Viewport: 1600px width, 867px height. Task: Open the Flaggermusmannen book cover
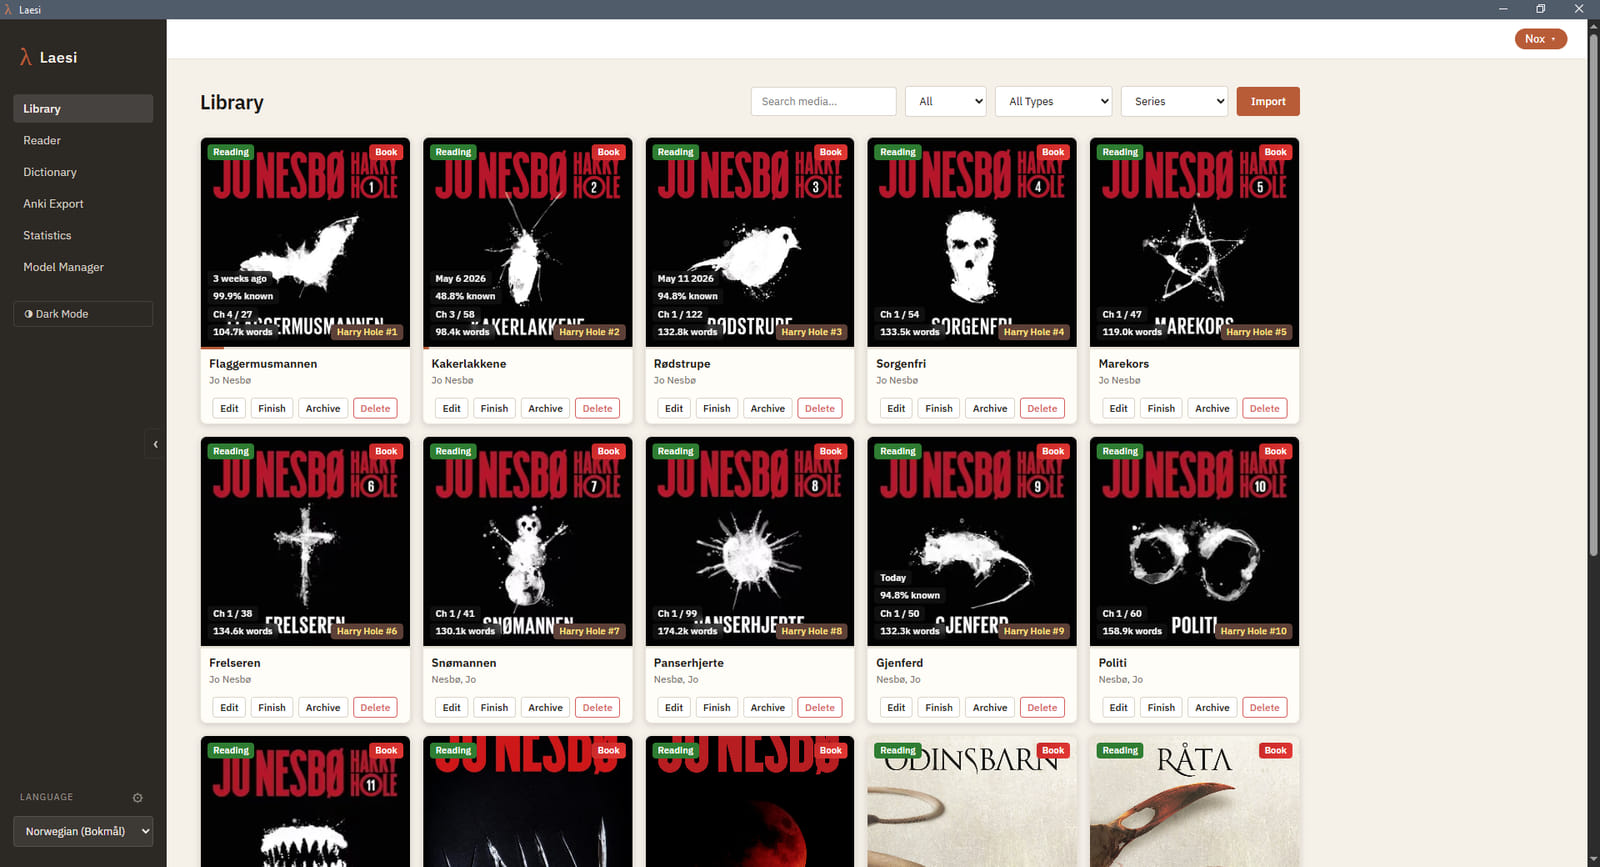[x=305, y=242]
